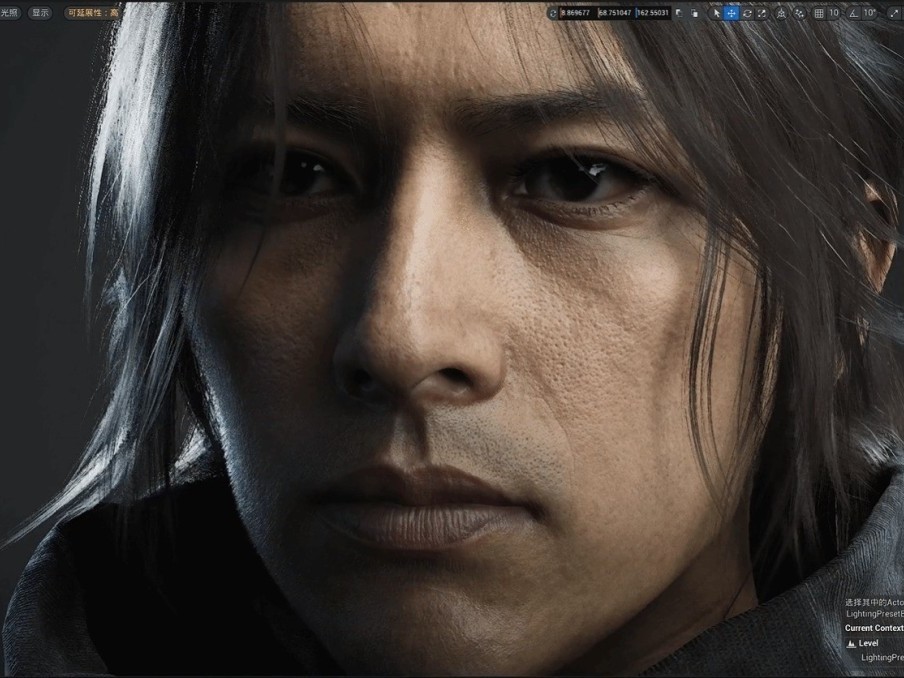Viewport: 904px width, 678px height.
Task: Open the 可延展性 scalability dropdown
Action: [92, 13]
